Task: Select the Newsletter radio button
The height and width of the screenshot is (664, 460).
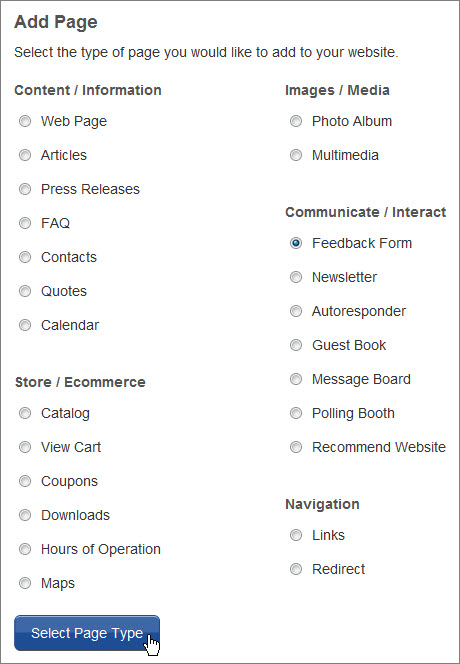Action: tap(296, 277)
